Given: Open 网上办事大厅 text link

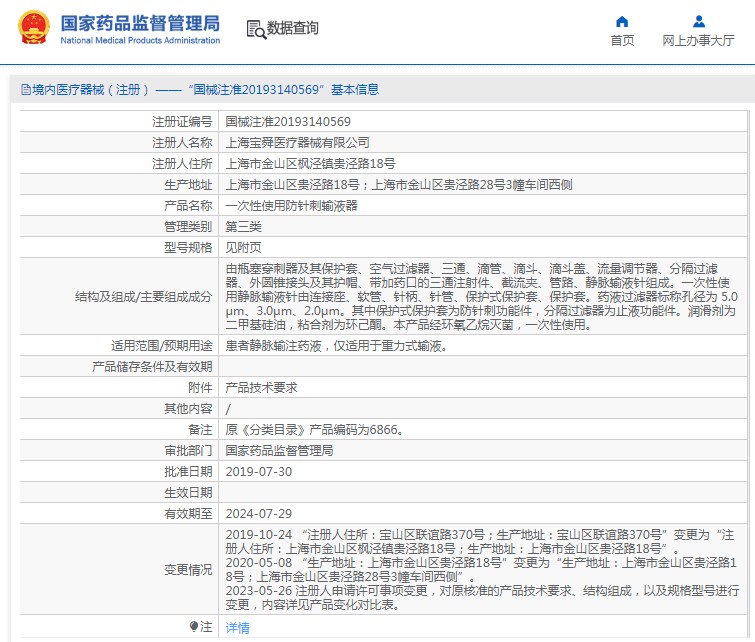Looking at the screenshot, I should click(698, 40).
